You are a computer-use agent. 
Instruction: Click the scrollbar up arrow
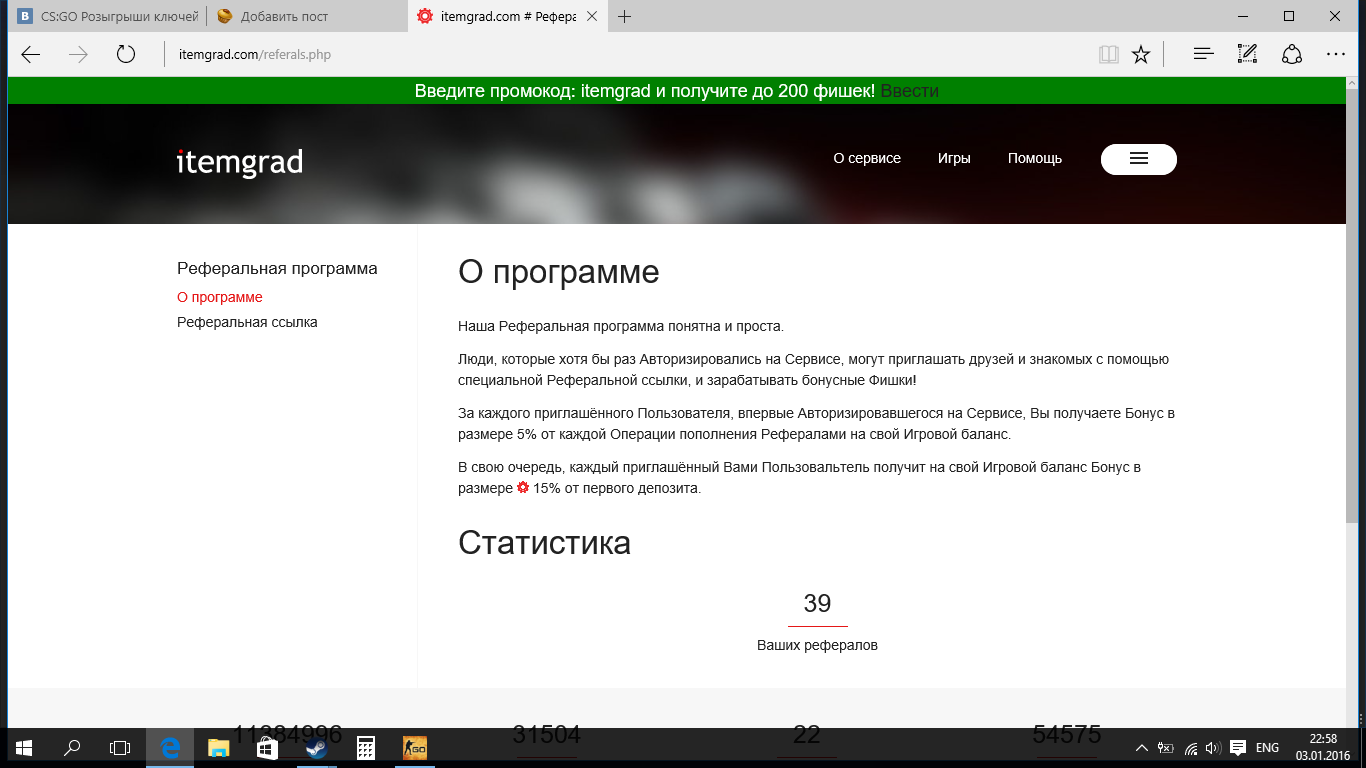click(x=1352, y=85)
